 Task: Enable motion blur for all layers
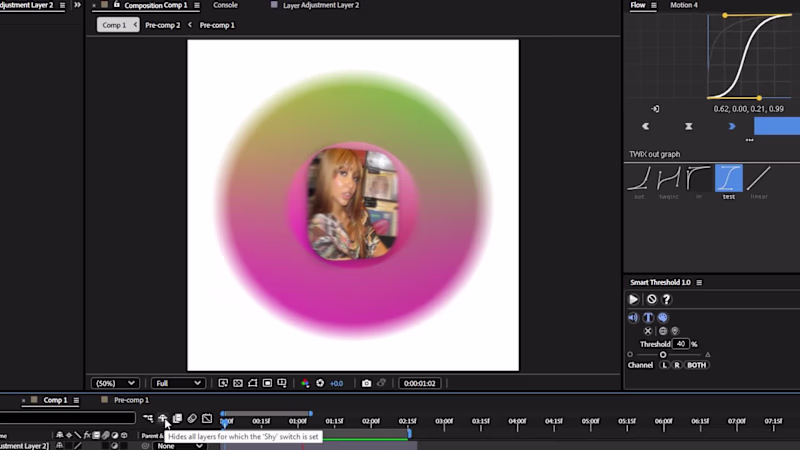click(x=192, y=418)
